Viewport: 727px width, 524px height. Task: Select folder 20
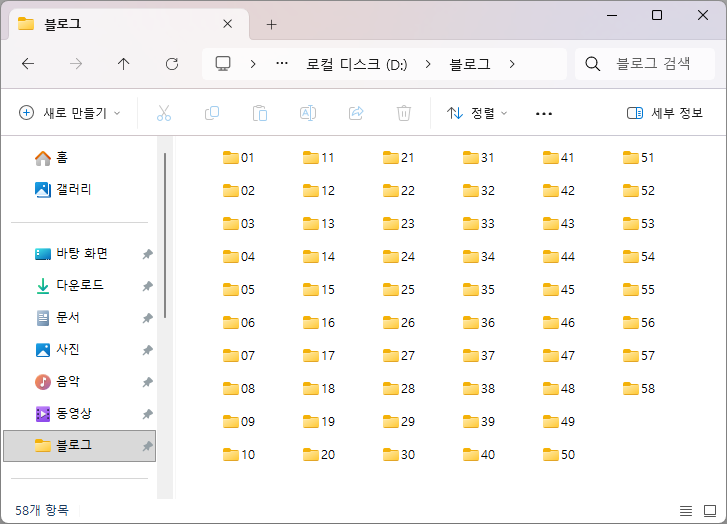[x=319, y=454]
